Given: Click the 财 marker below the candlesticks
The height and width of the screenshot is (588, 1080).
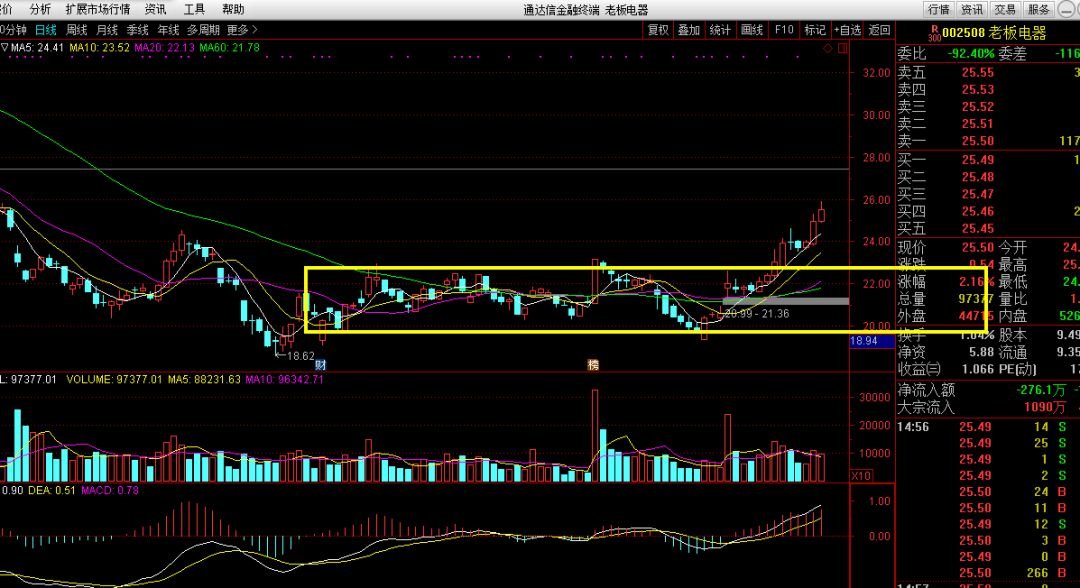Looking at the screenshot, I should coord(320,365).
